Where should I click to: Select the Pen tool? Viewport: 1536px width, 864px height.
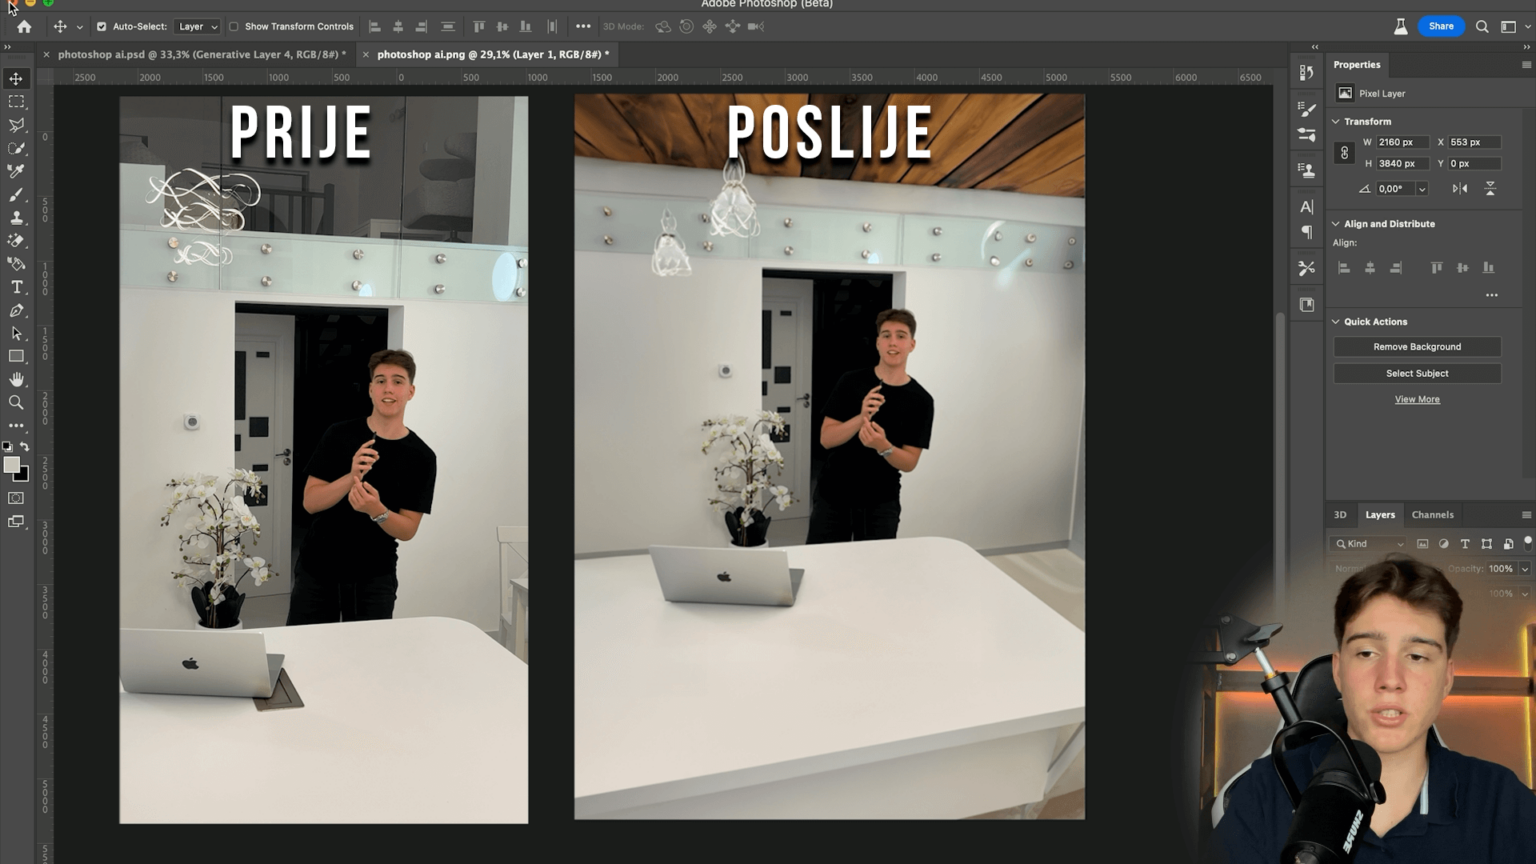pos(16,310)
